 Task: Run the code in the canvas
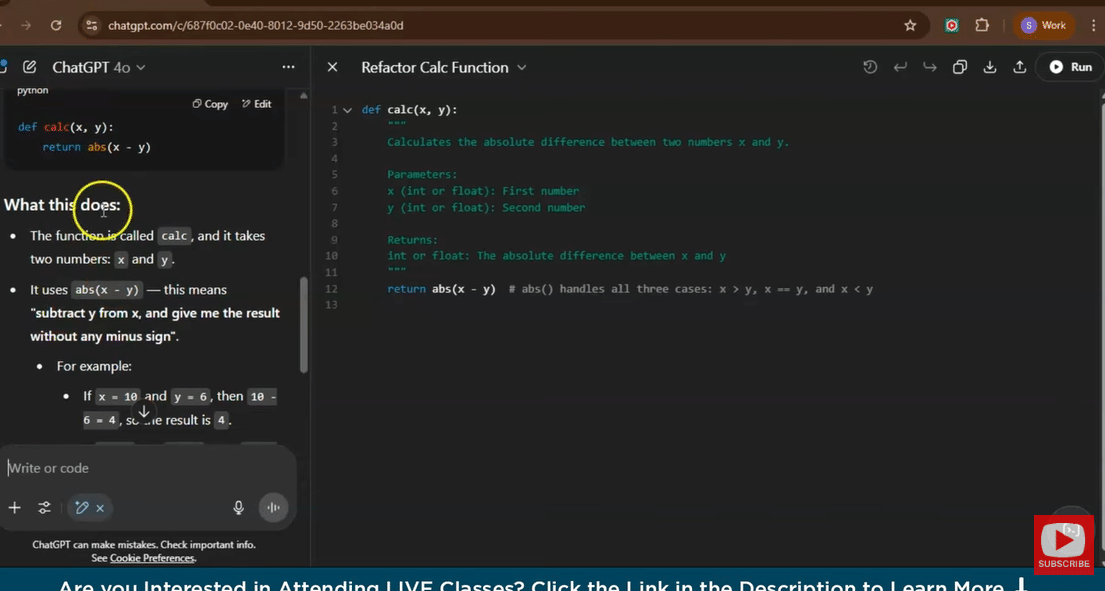[1070, 67]
